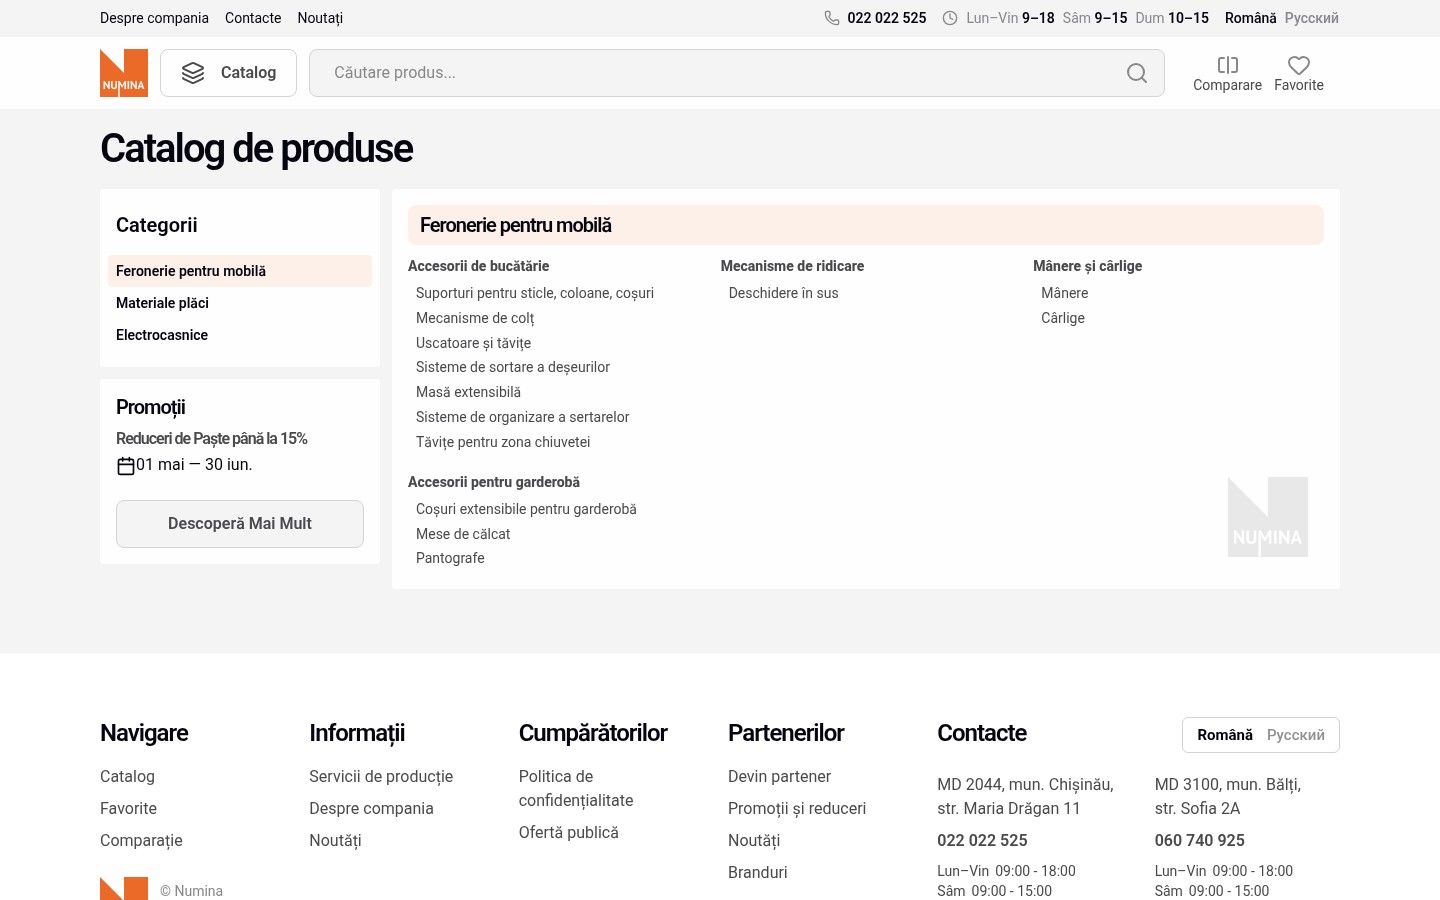Click the calendar icon in Promoții
Viewport: 1440px width, 900px height.
pyautogui.click(x=126, y=466)
